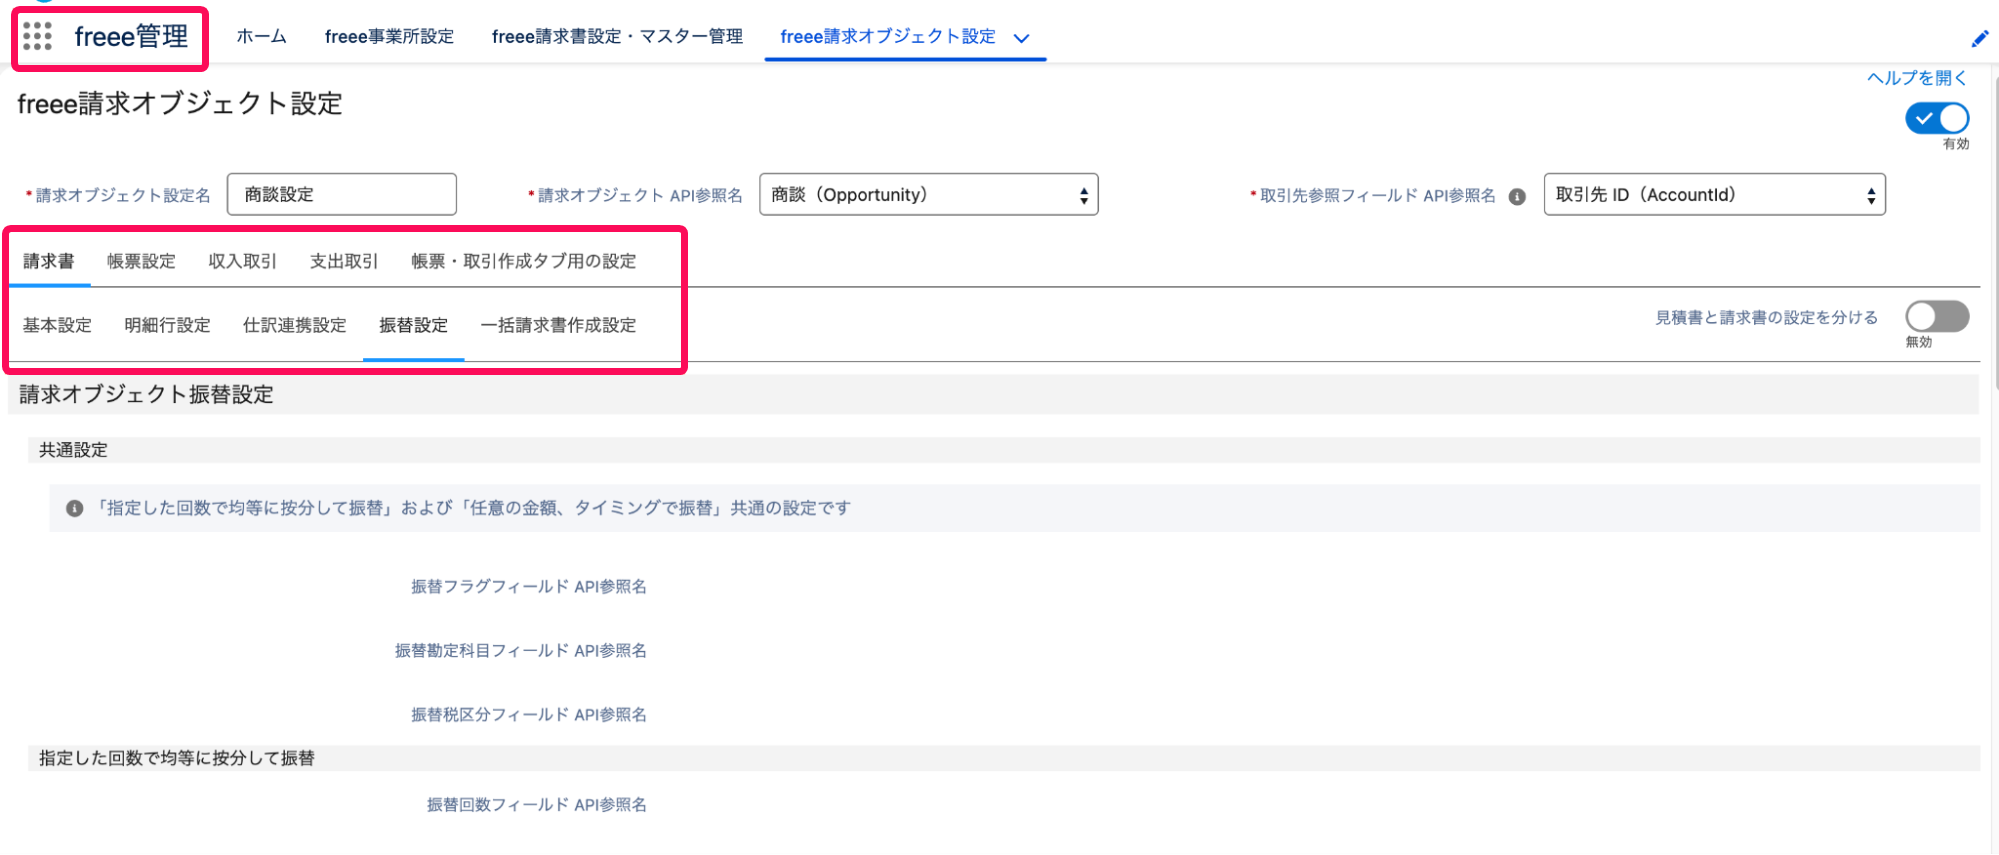
Task: Click the 振替税区分フィールド API参照名 label
Action: coord(528,715)
